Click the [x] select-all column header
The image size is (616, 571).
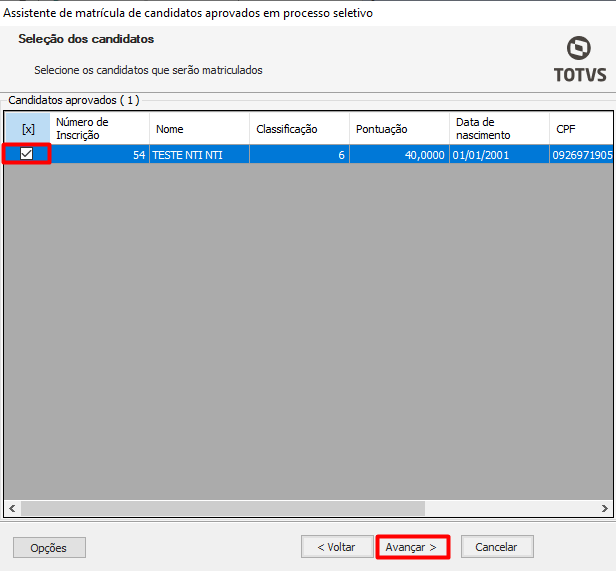tap(27, 129)
